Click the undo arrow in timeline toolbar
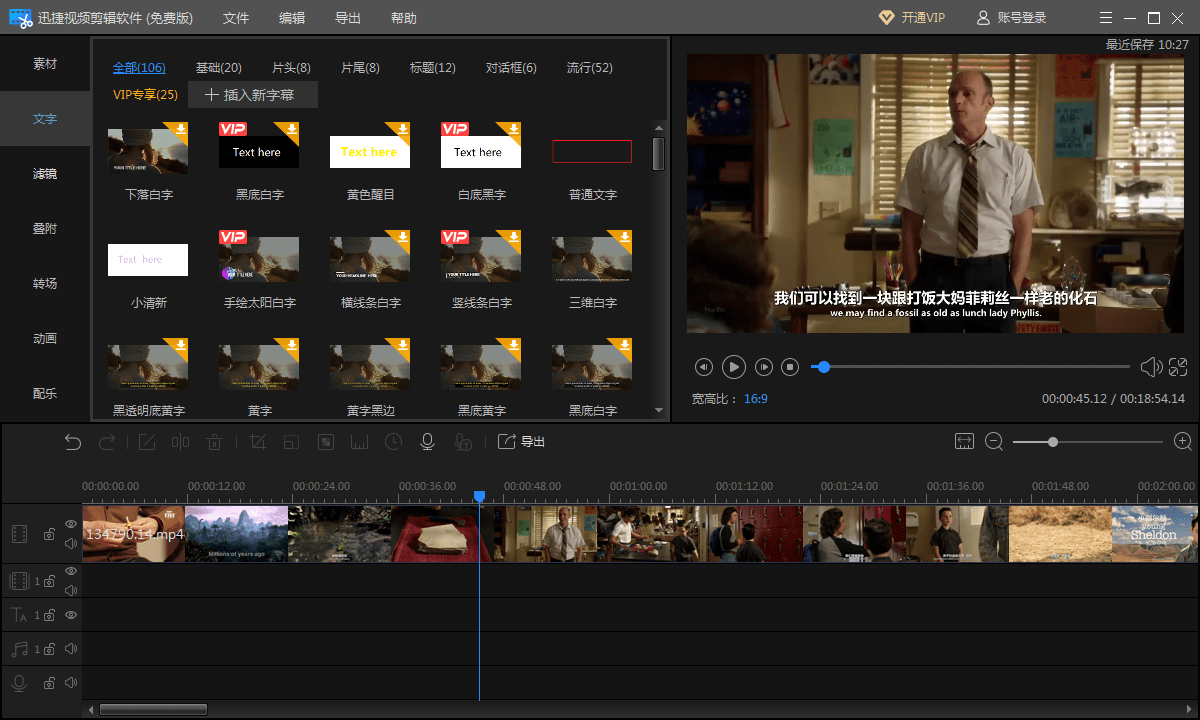The height and width of the screenshot is (720, 1200). pyautogui.click(x=73, y=442)
